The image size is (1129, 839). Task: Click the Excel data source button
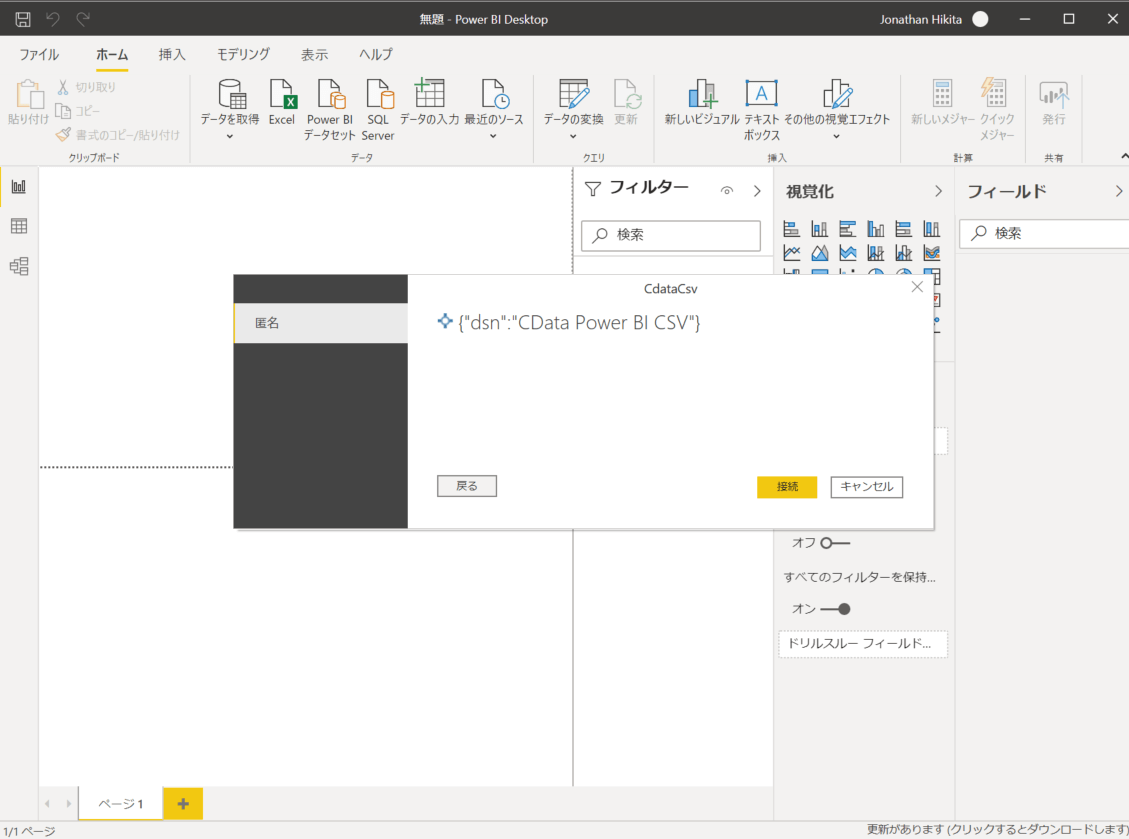[282, 102]
